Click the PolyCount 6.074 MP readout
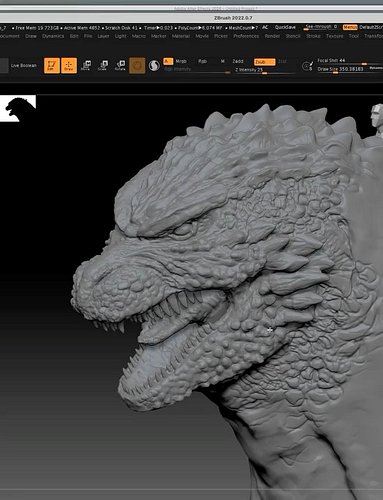This screenshot has height=500, width=383. click(200, 28)
